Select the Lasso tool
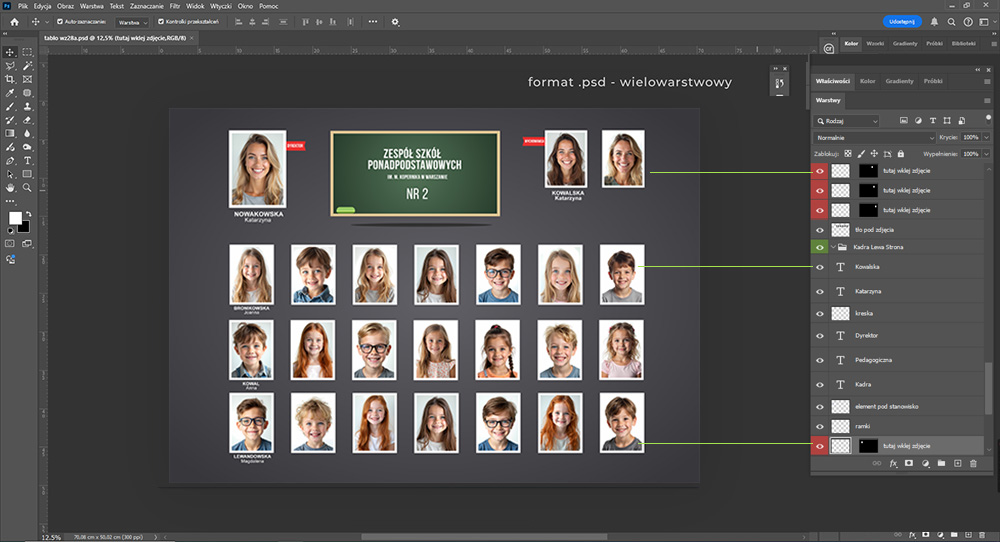The image size is (1000, 542). pyautogui.click(x=10, y=66)
